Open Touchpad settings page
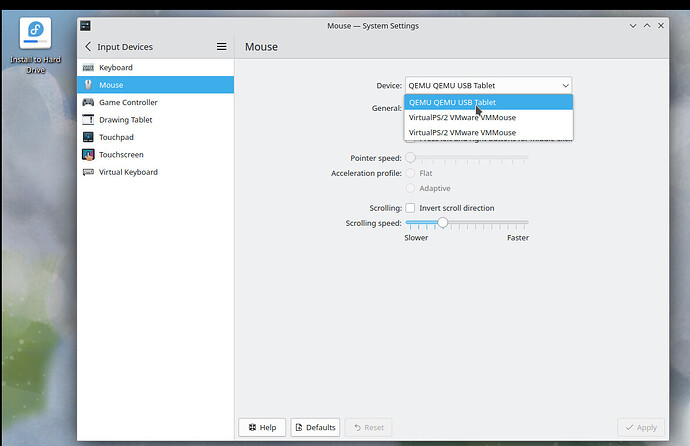690x446 pixels. [155, 137]
